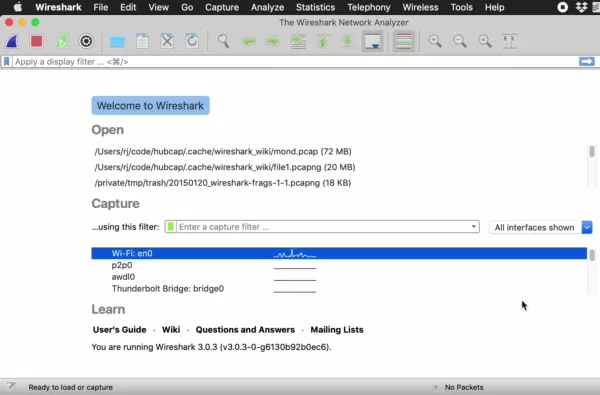
Task: Reload capture file toolbar icon
Action: pyautogui.click(x=192, y=41)
